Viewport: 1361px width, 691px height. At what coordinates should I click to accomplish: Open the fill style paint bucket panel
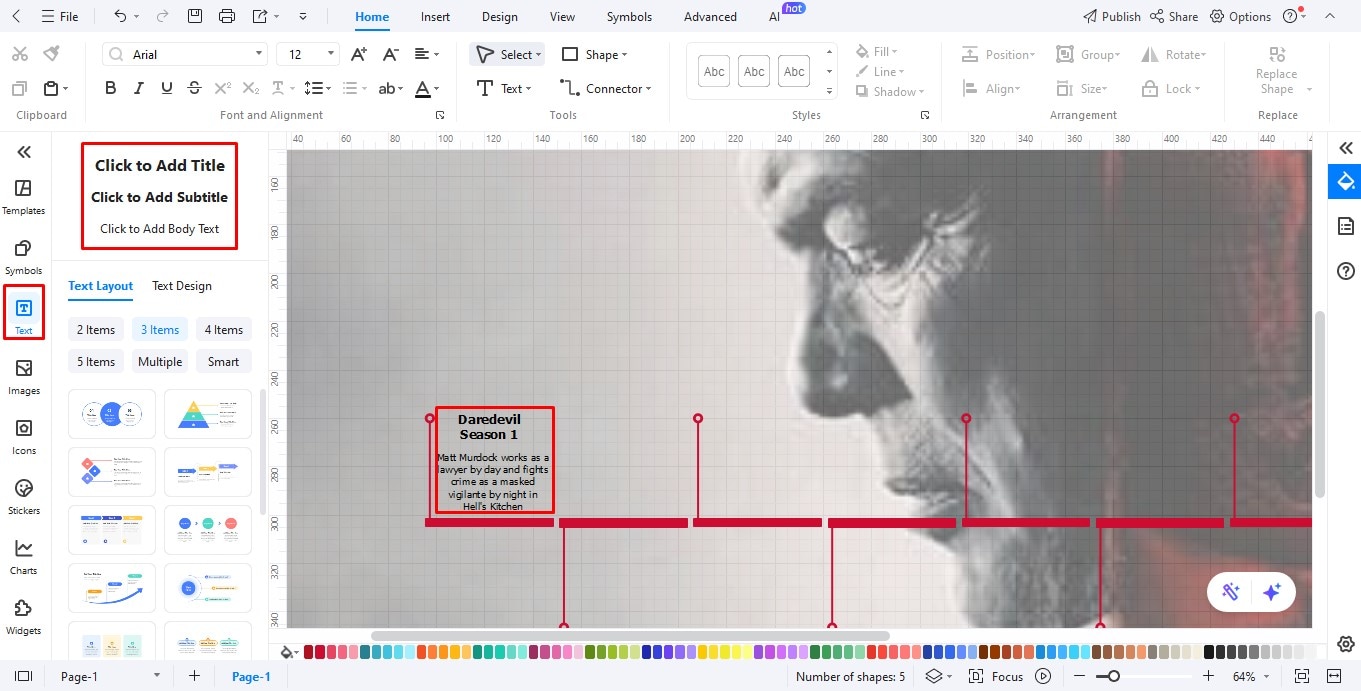(x=1345, y=181)
